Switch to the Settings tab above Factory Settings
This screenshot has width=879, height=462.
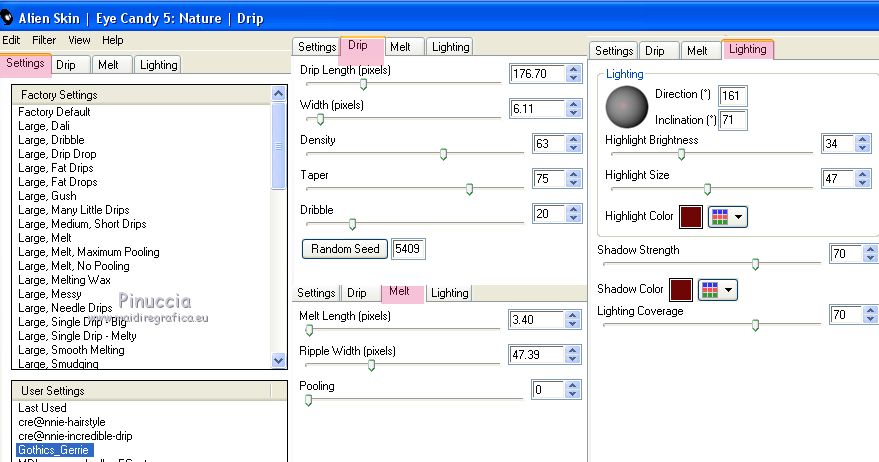point(25,63)
